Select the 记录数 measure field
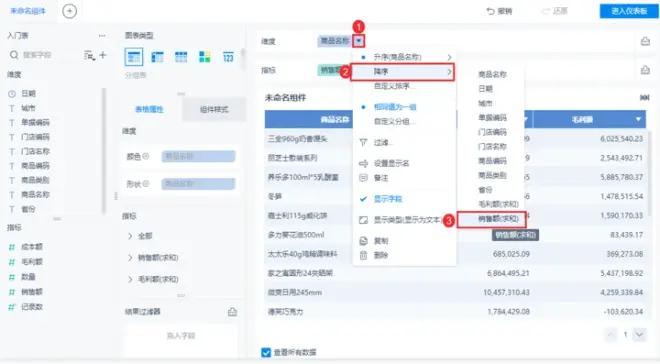 coord(32,307)
